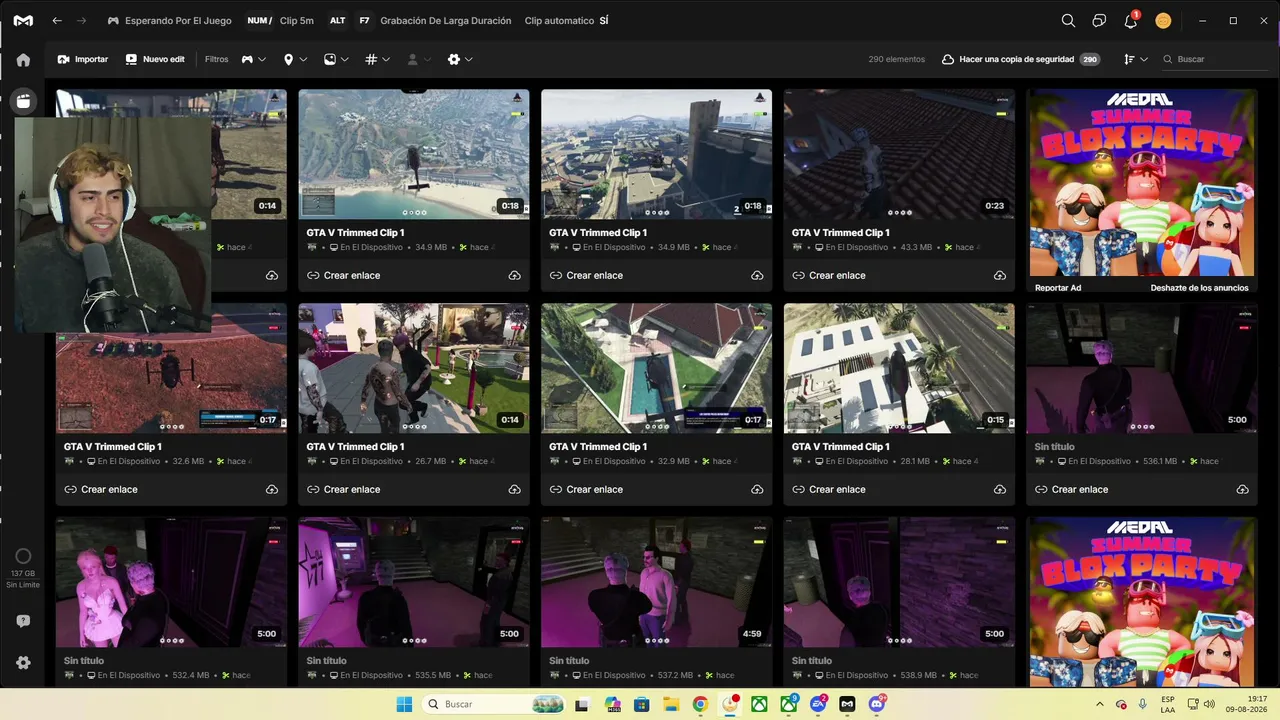Screen dimensions: 1280x720
Task: Click the microphone tray icon
Action: tap(1143, 704)
